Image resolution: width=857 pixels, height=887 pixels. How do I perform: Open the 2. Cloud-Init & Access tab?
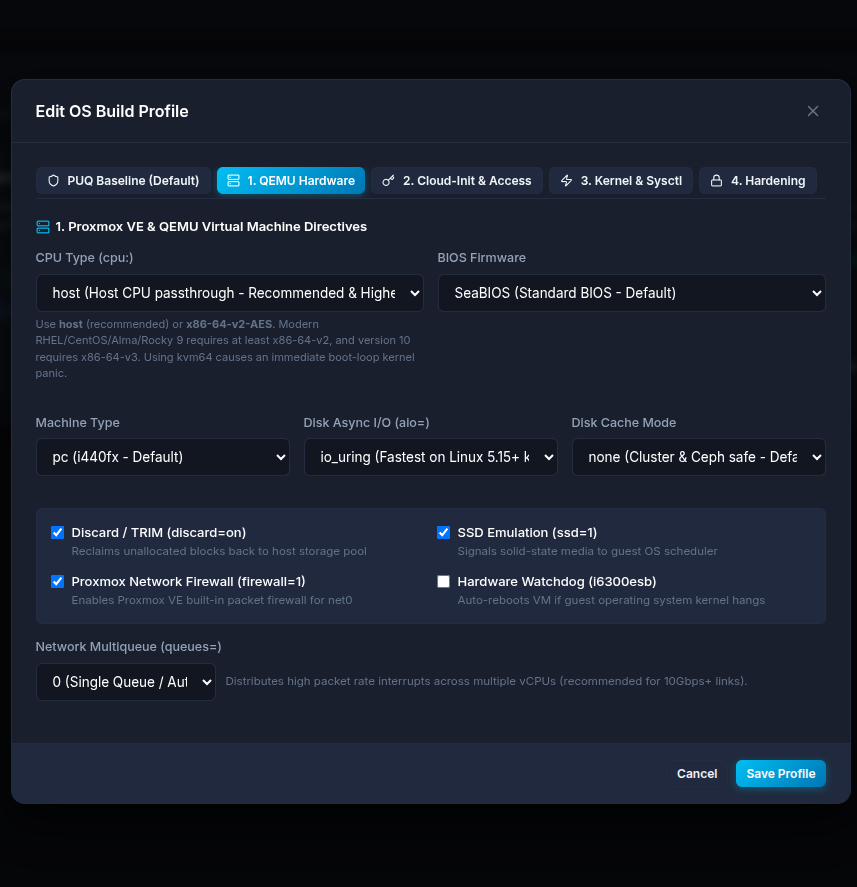[457, 180]
